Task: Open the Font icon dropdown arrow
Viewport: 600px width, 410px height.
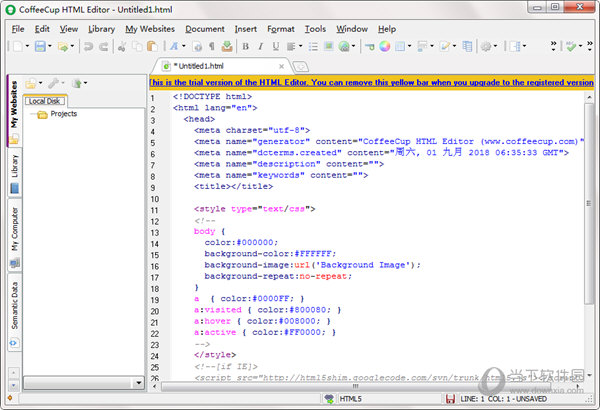Action: (184, 46)
